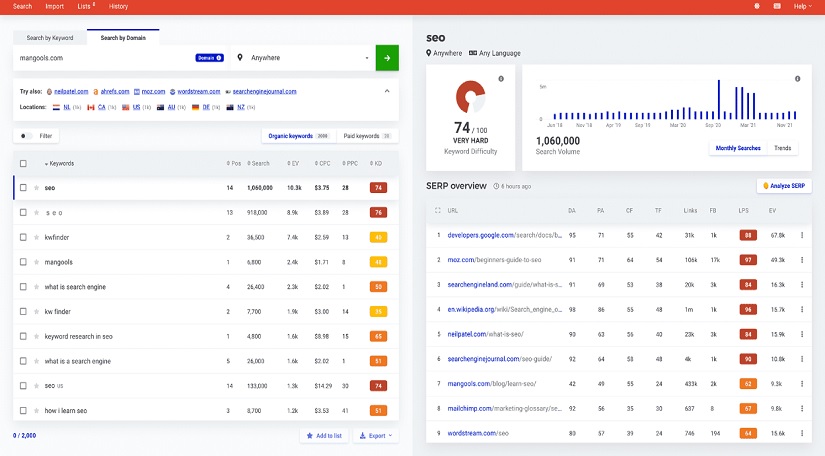Click the green search arrow button
This screenshot has width=825, height=456.
tap(387, 58)
